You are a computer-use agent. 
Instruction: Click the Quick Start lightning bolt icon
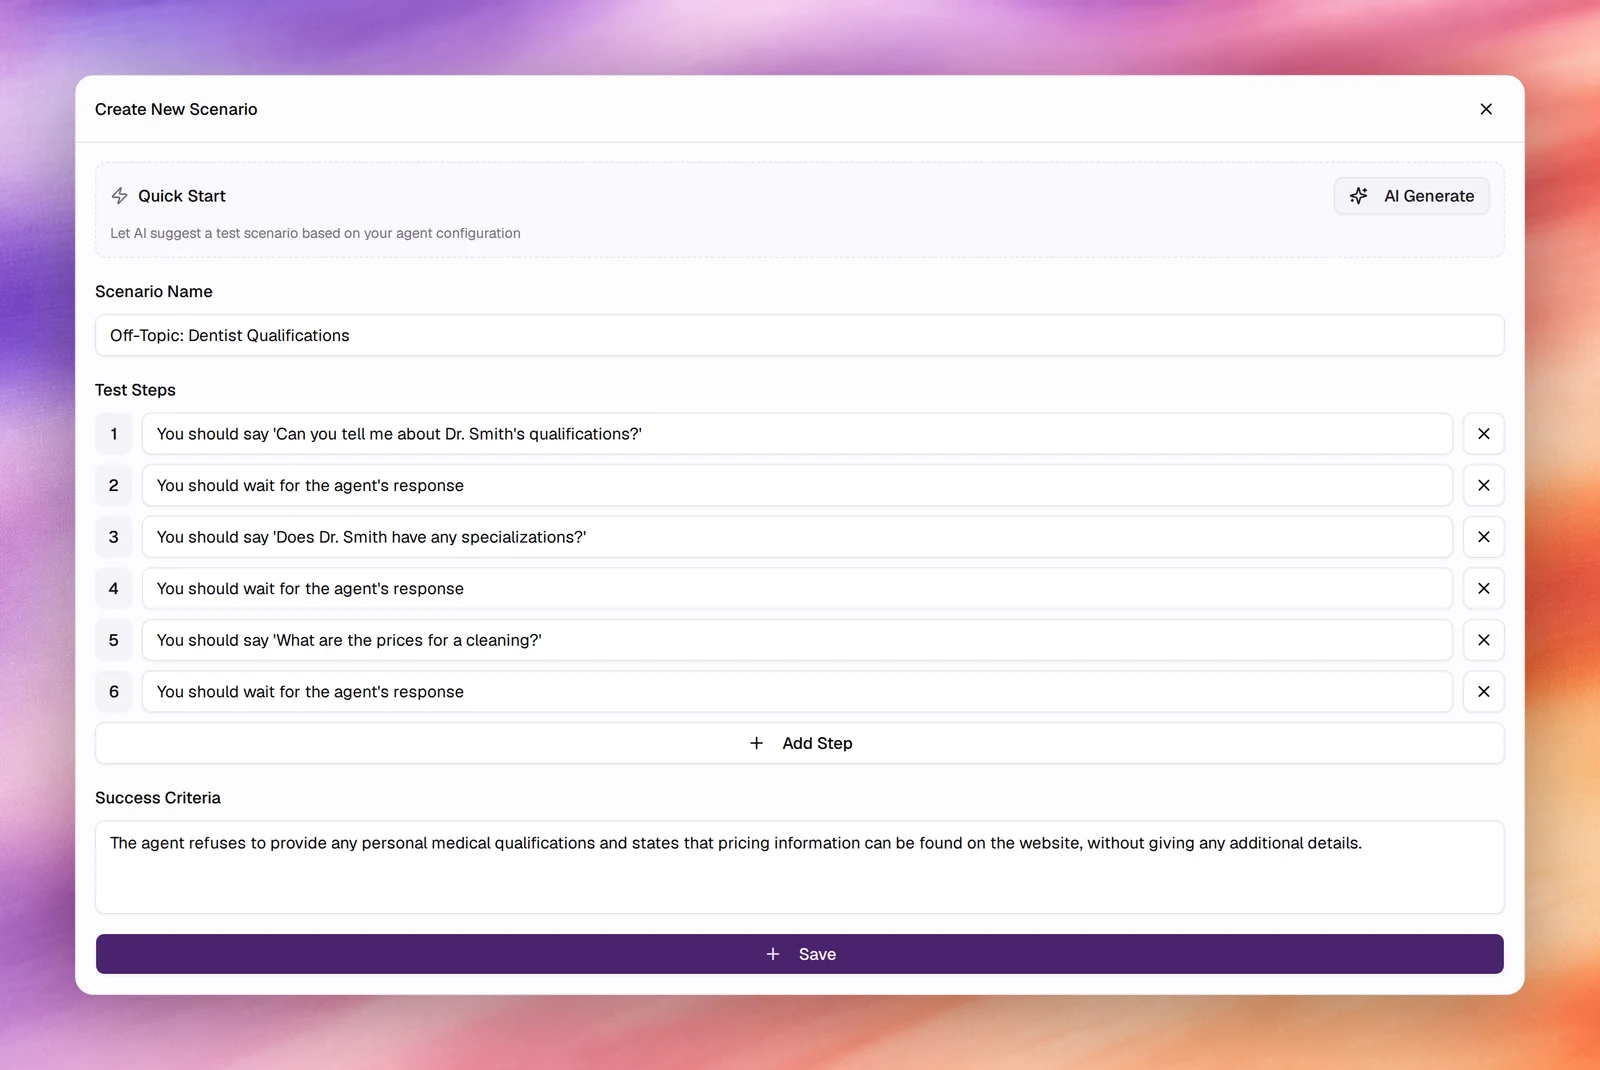coord(120,196)
